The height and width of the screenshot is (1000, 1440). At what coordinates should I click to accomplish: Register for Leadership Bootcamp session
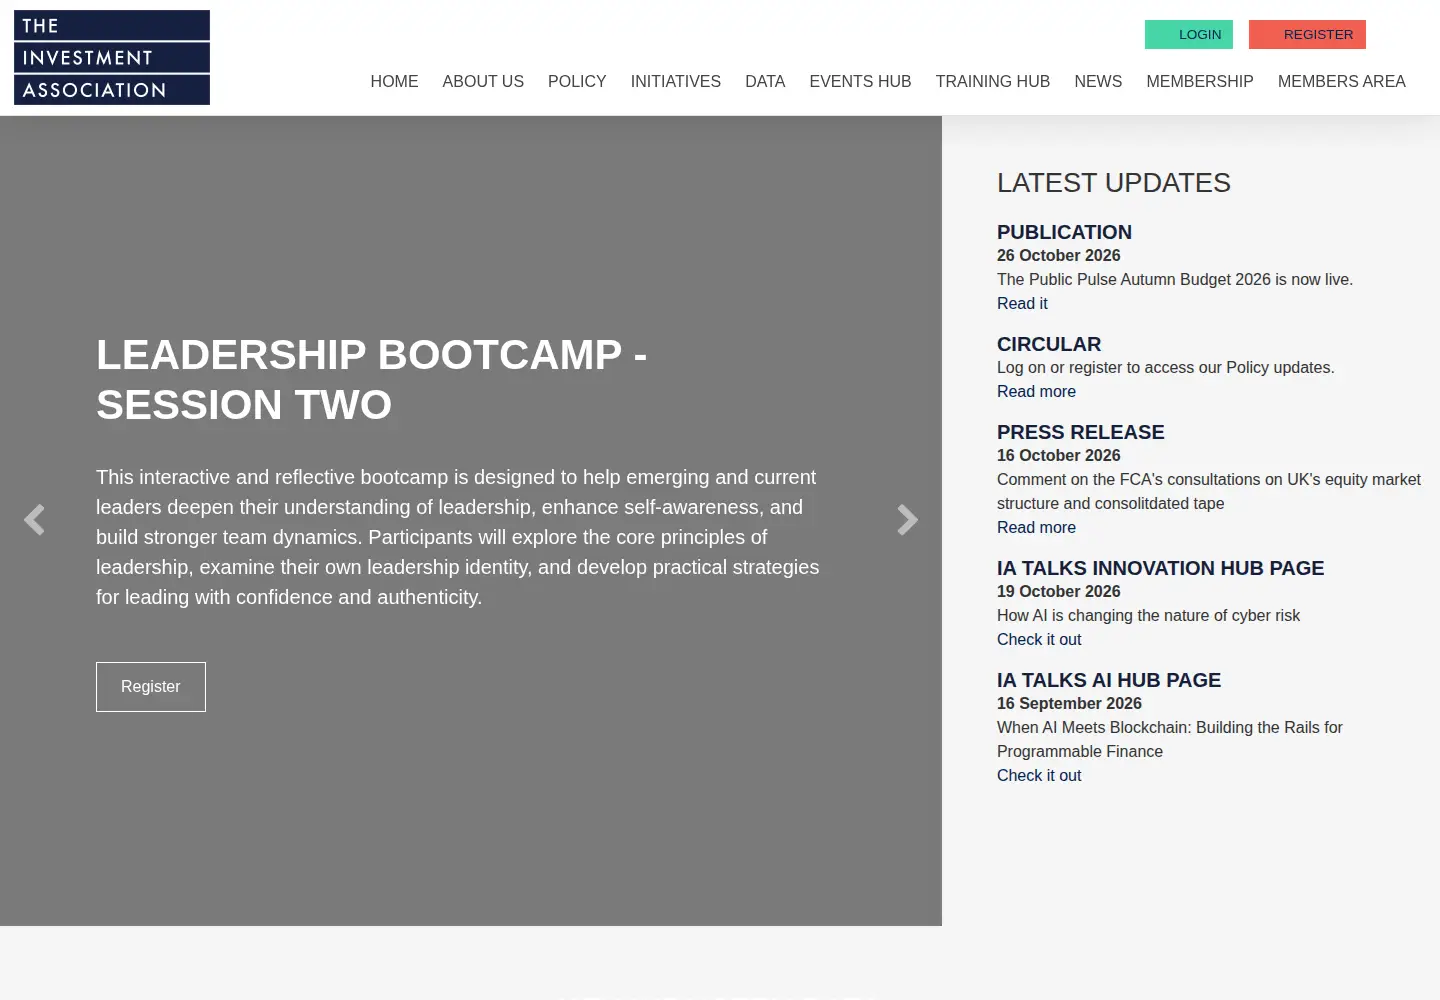click(x=151, y=687)
